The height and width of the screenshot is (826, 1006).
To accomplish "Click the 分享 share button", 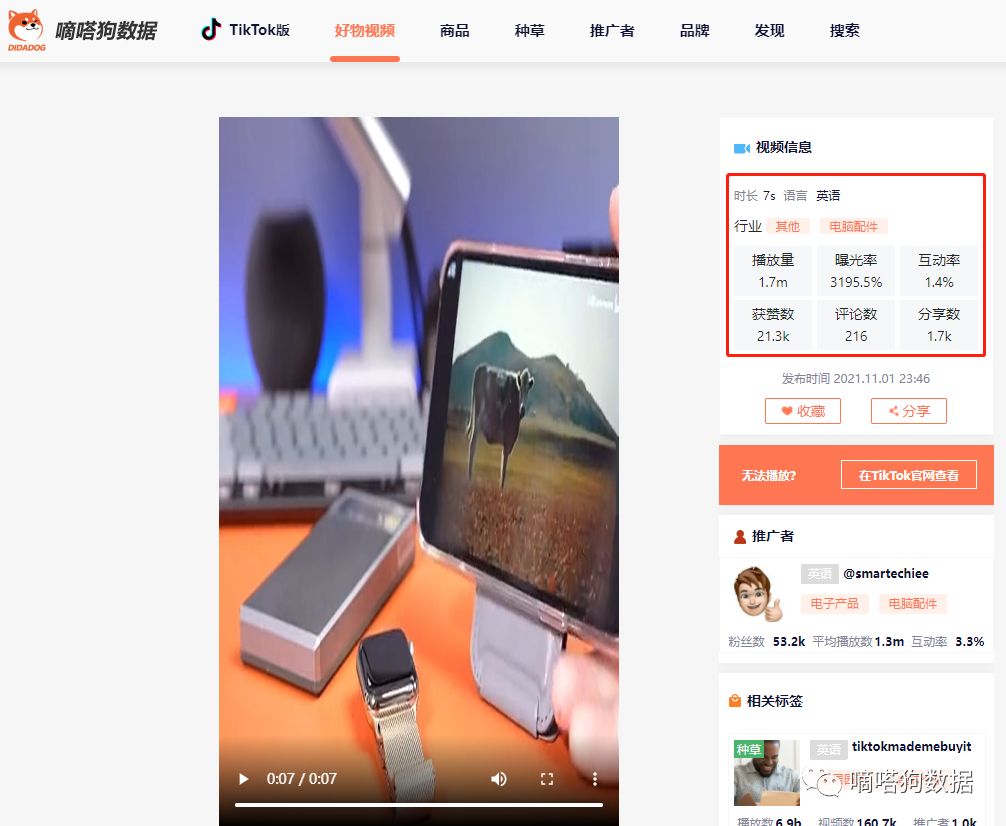I will (908, 411).
